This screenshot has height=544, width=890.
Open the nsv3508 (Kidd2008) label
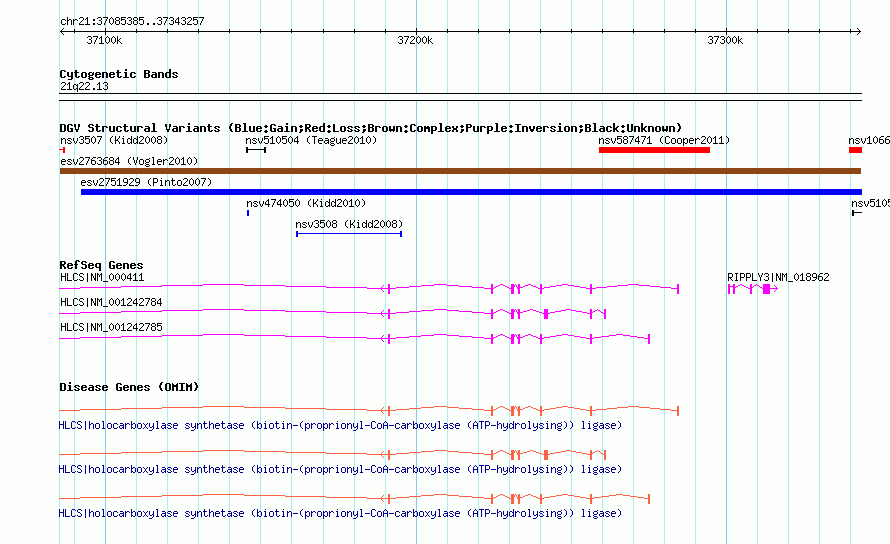coord(349,224)
